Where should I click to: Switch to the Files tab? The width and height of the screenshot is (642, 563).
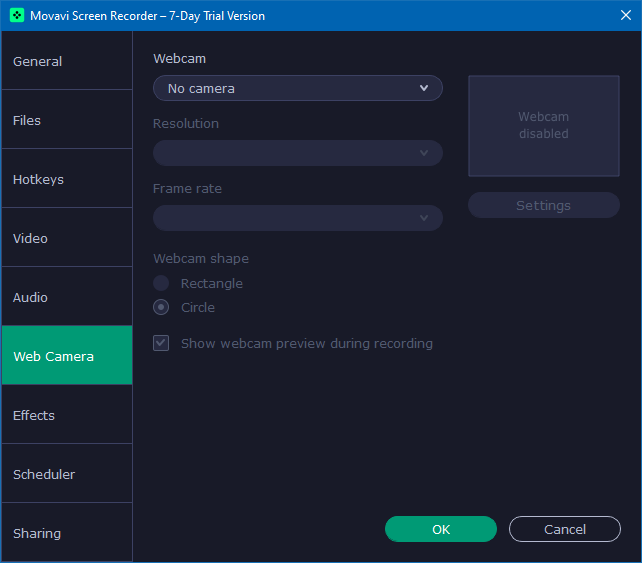click(x=66, y=120)
